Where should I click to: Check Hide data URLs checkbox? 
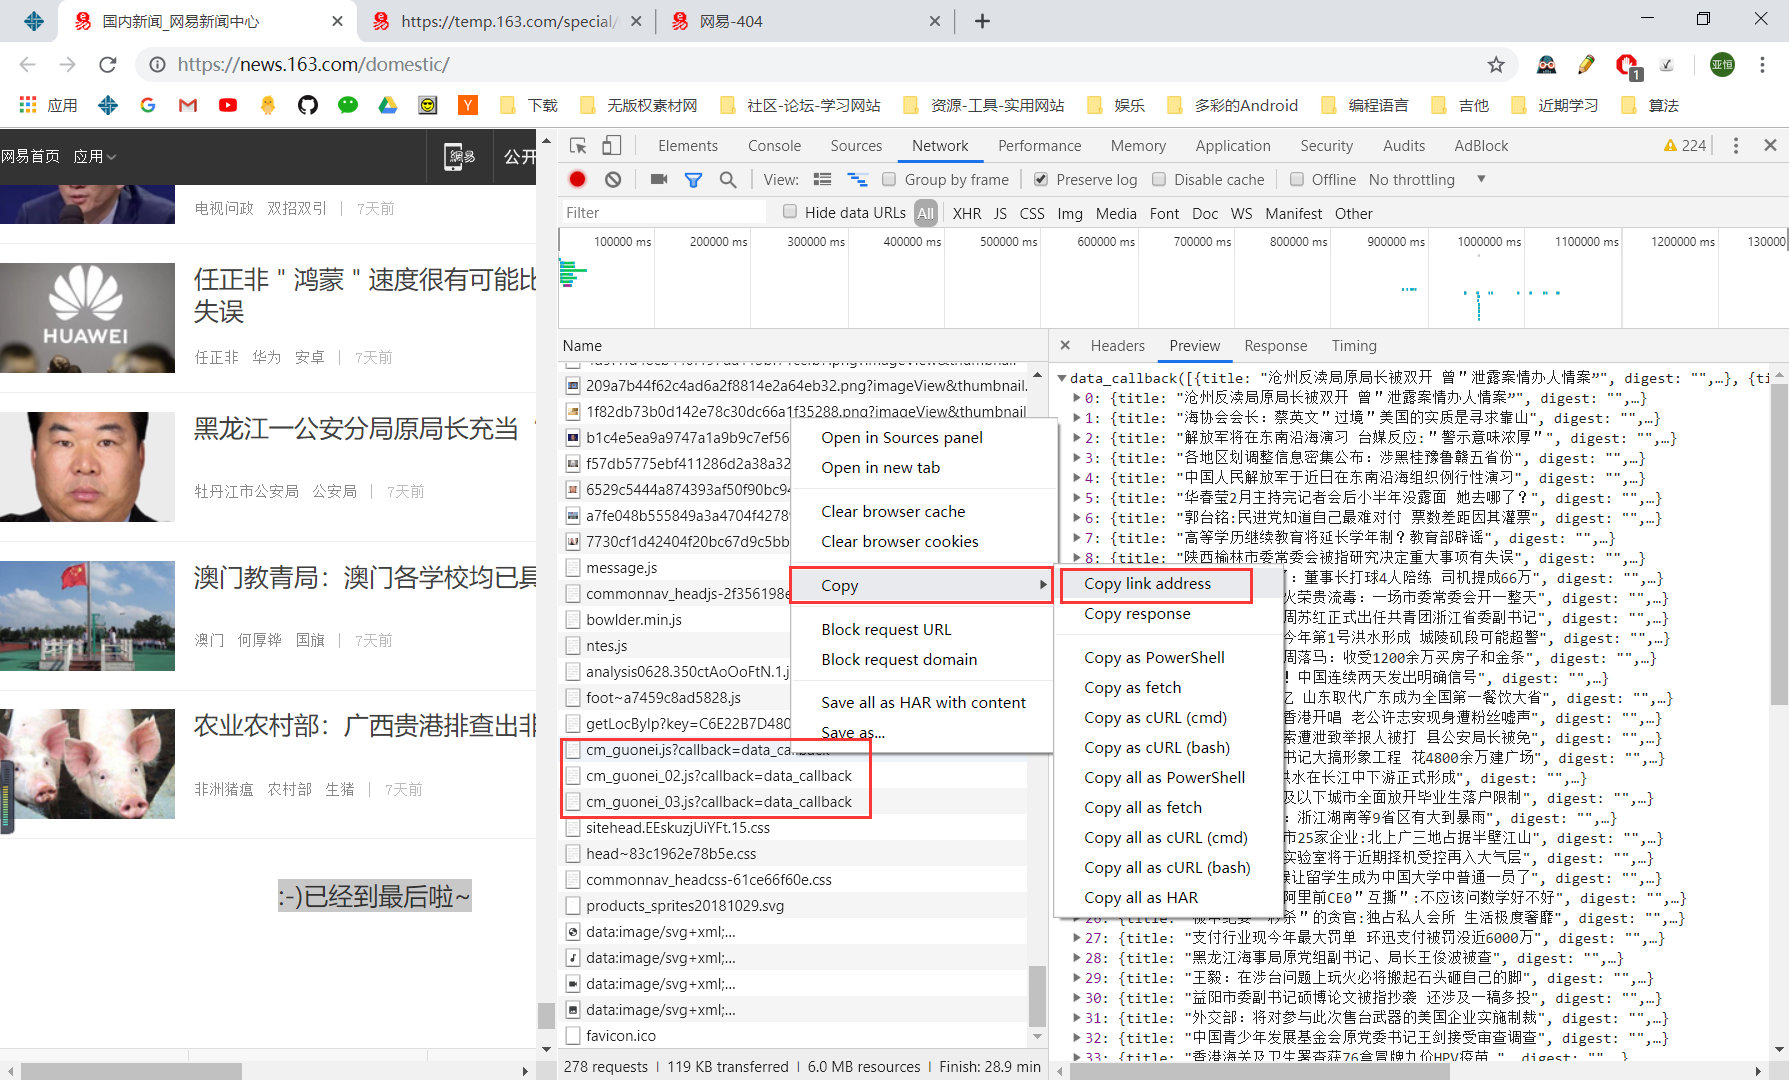[x=790, y=211]
